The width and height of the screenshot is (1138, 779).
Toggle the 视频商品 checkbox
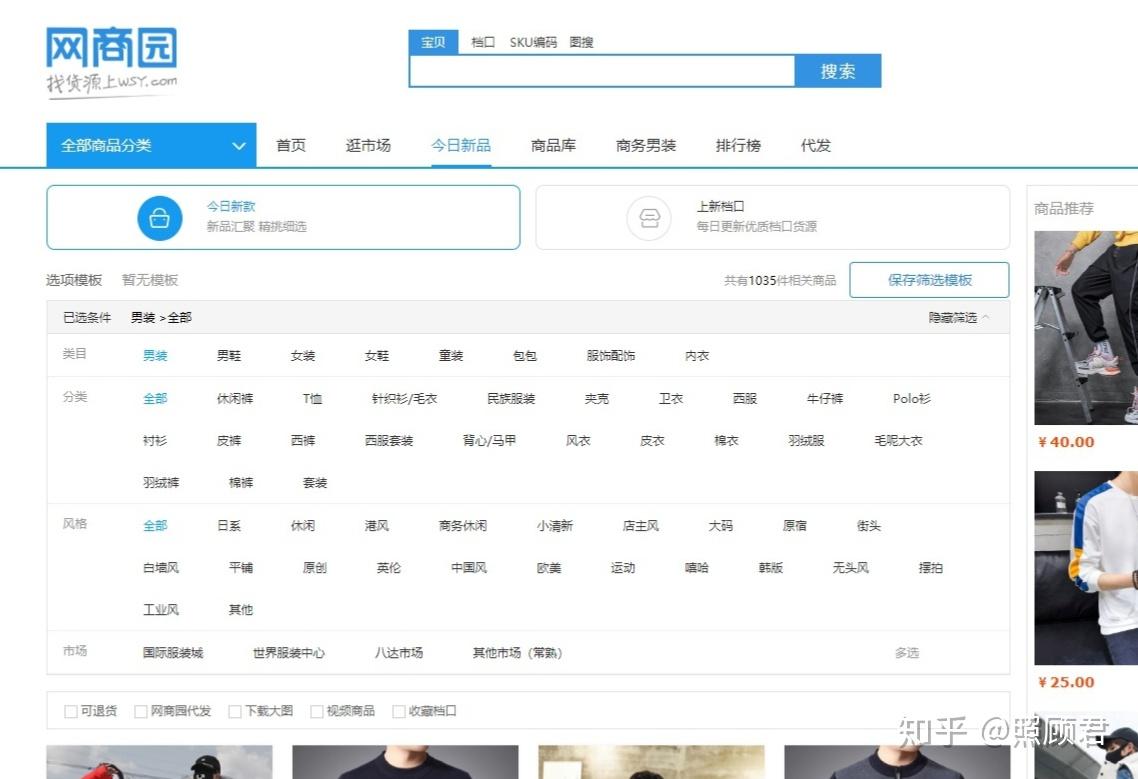316,711
